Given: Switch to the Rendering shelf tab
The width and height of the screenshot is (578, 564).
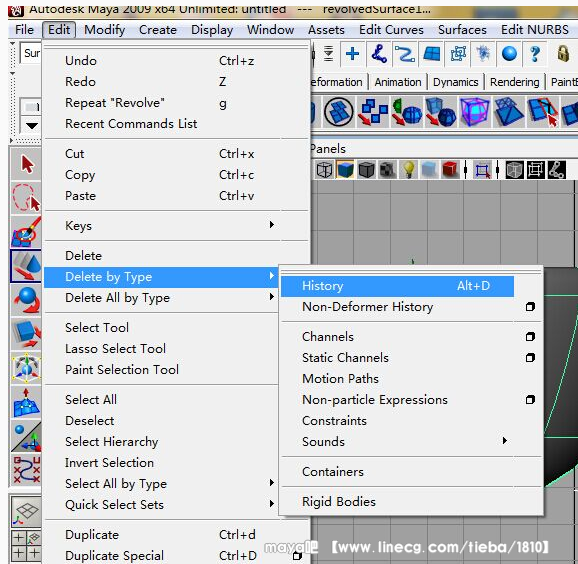Looking at the screenshot, I should point(515,82).
